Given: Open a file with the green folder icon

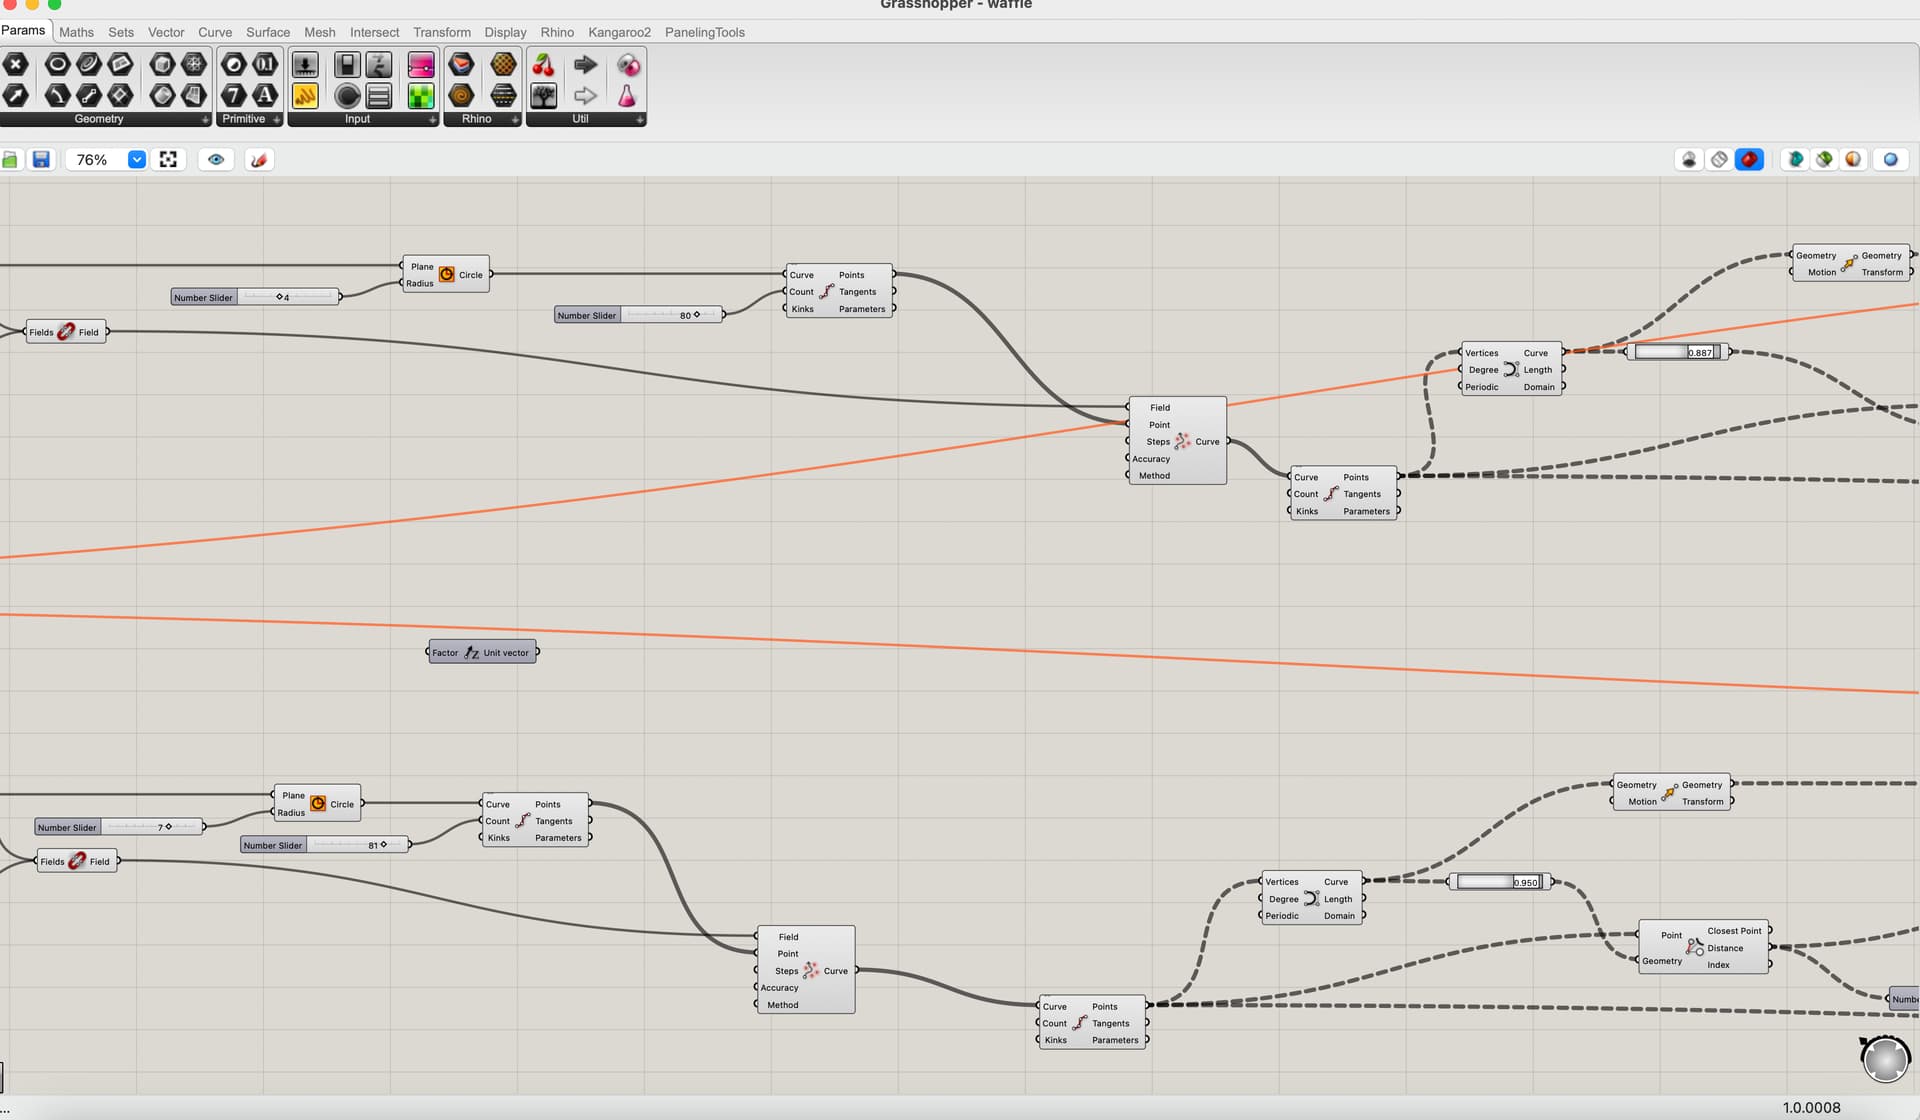Looking at the screenshot, I should 10,160.
